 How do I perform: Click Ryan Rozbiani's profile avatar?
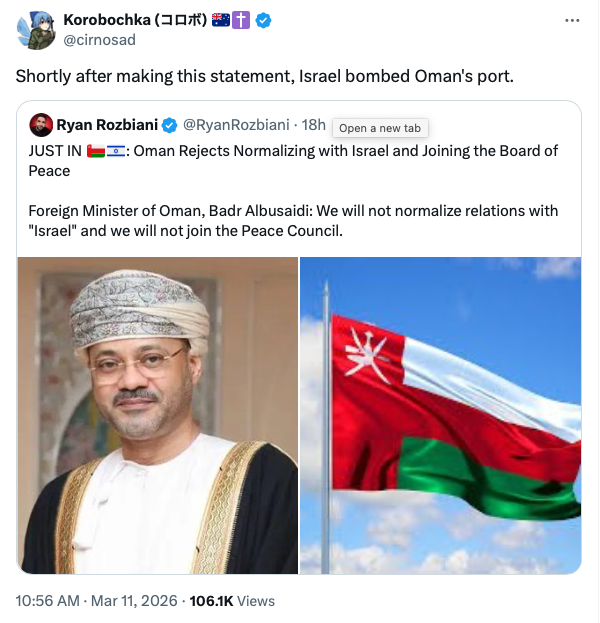pos(40,125)
